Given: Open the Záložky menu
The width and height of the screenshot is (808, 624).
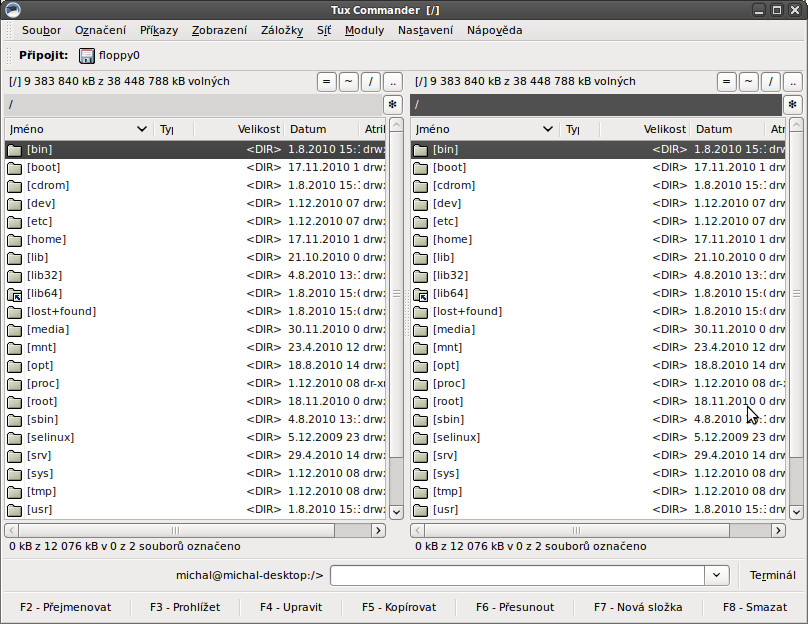Looking at the screenshot, I should click(x=282, y=30).
